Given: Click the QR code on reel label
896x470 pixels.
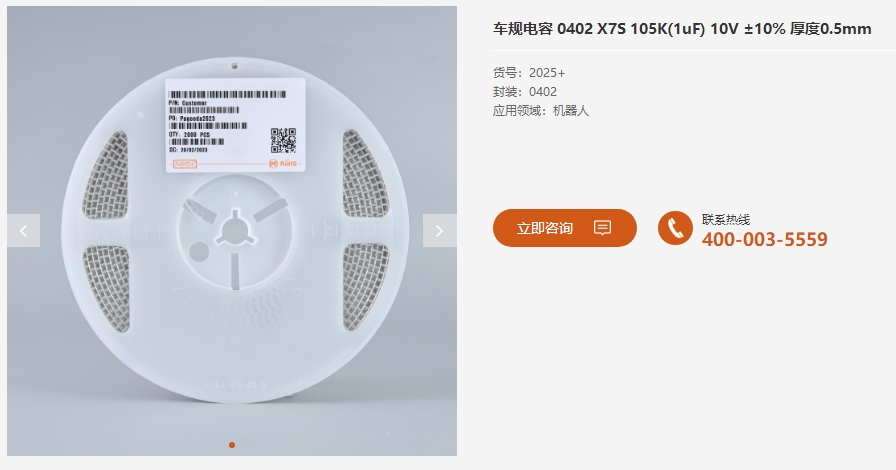Looking at the screenshot, I should (x=283, y=141).
